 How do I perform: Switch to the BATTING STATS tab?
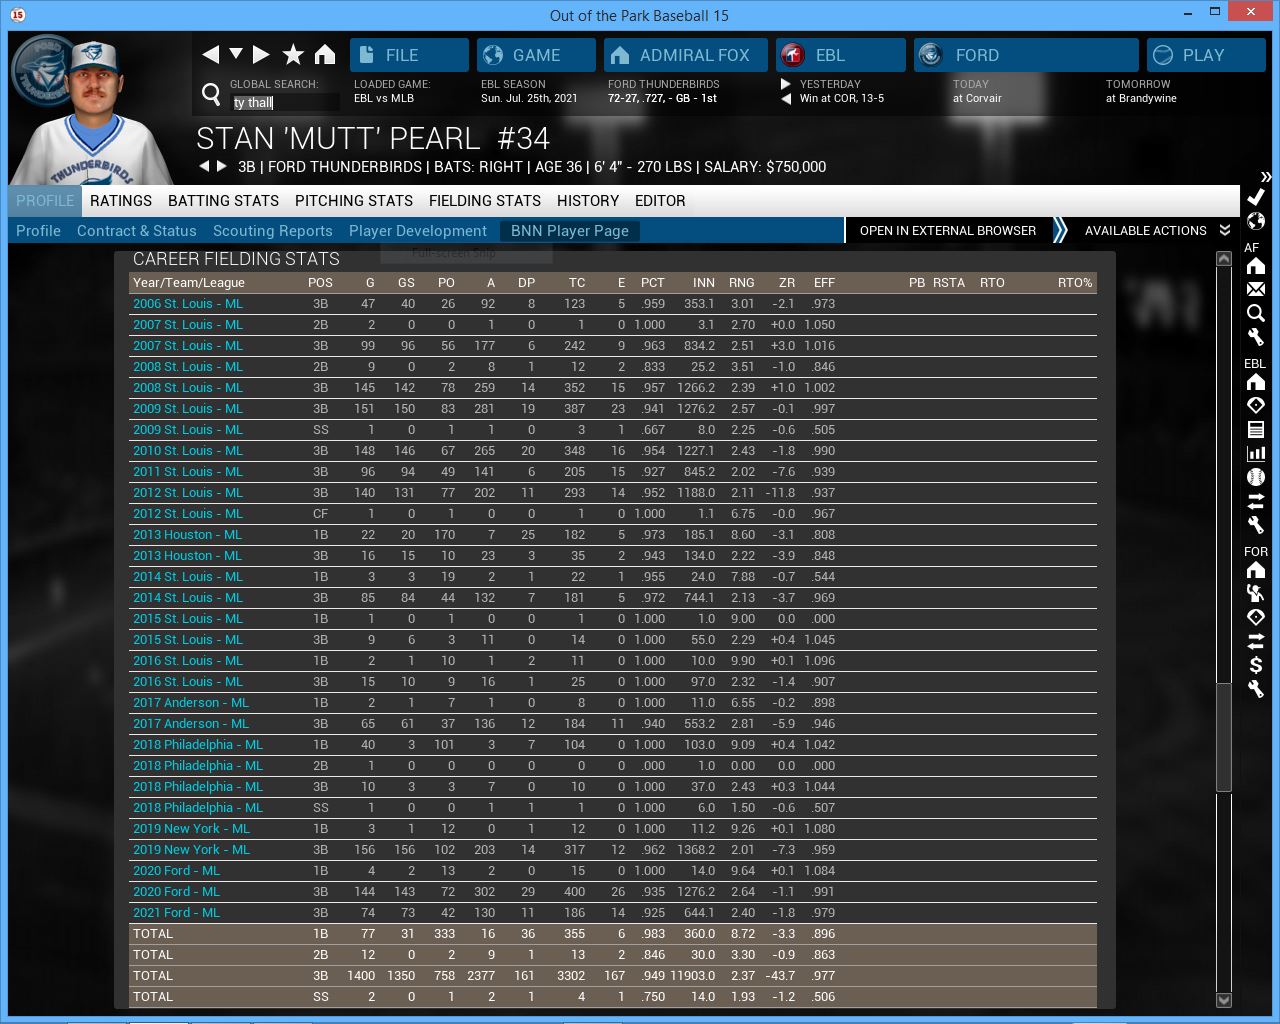(223, 201)
